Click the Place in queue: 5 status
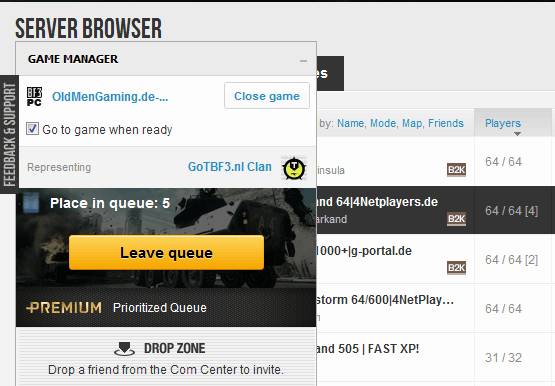 [x=110, y=203]
